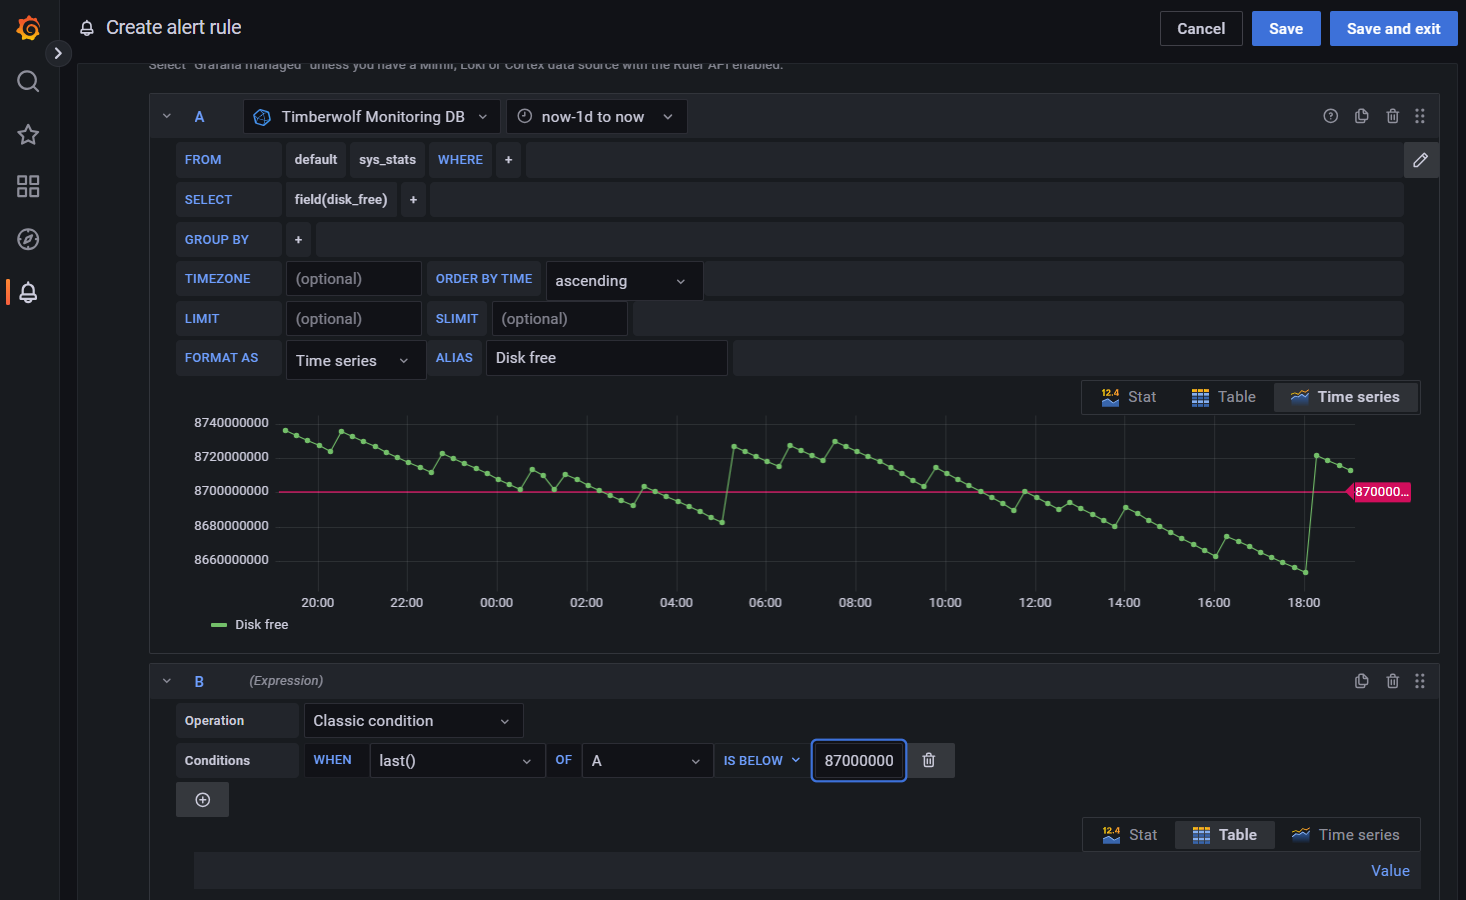Screen dimensions: 1466x900
Task: Open the Classic condition operation dropdown
Action: tap(412, 721)
